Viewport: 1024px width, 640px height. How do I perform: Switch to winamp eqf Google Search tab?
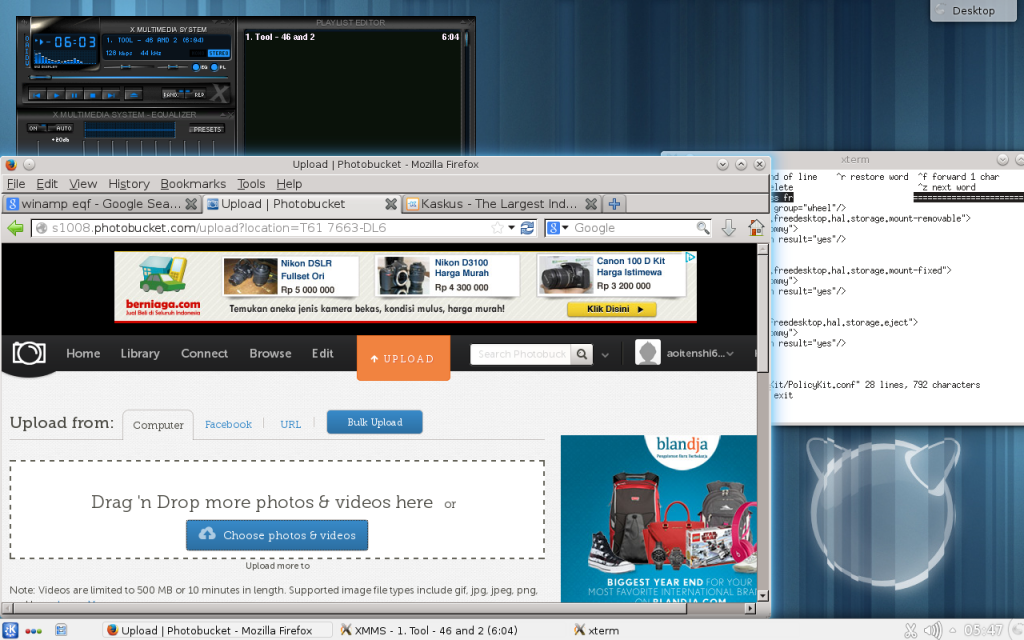pyautogui.click(x=102, y=204)
